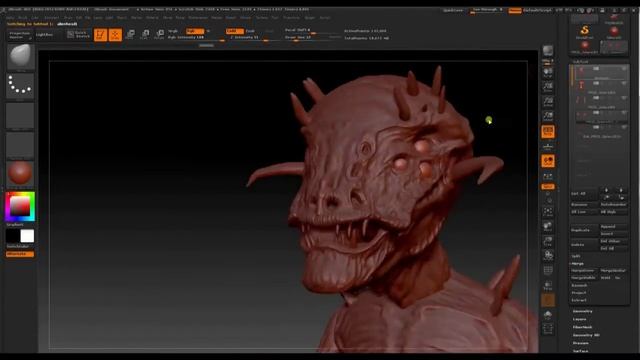The width and height of the screenshot is (640, 360).
Task: Open the Preferences menu
Action: point(198,18)
